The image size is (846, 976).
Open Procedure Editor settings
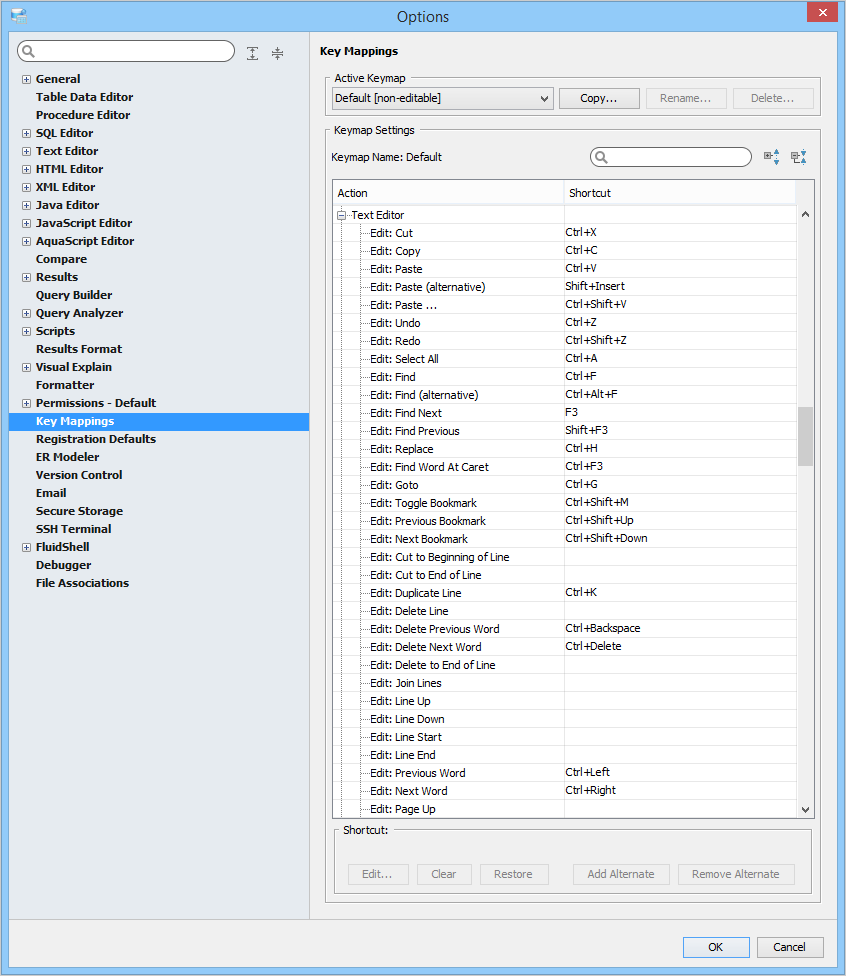point(83,115)
